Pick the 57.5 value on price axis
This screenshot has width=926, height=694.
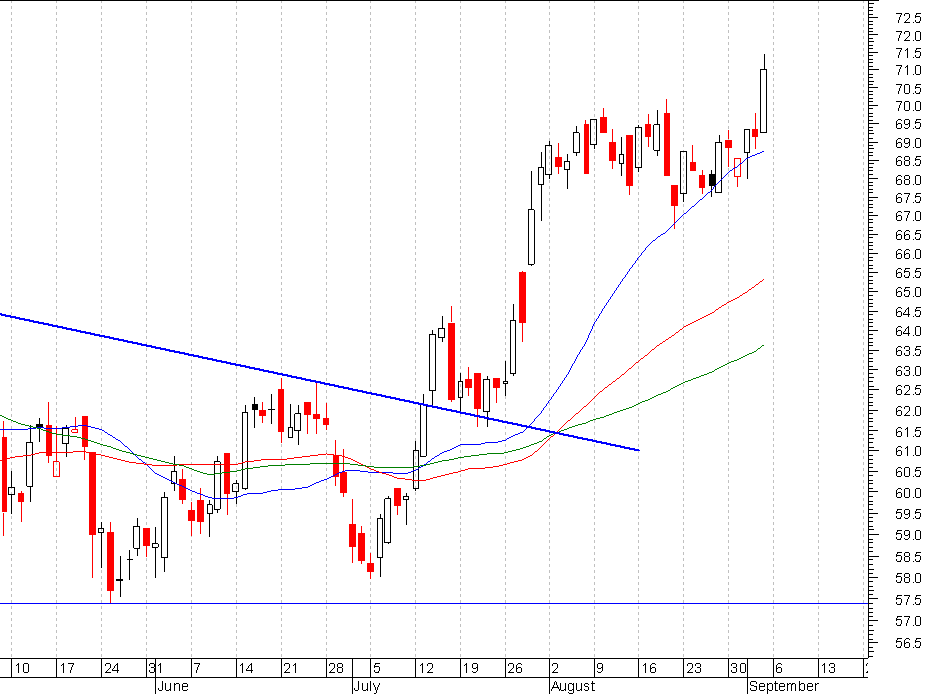[908, 601]
